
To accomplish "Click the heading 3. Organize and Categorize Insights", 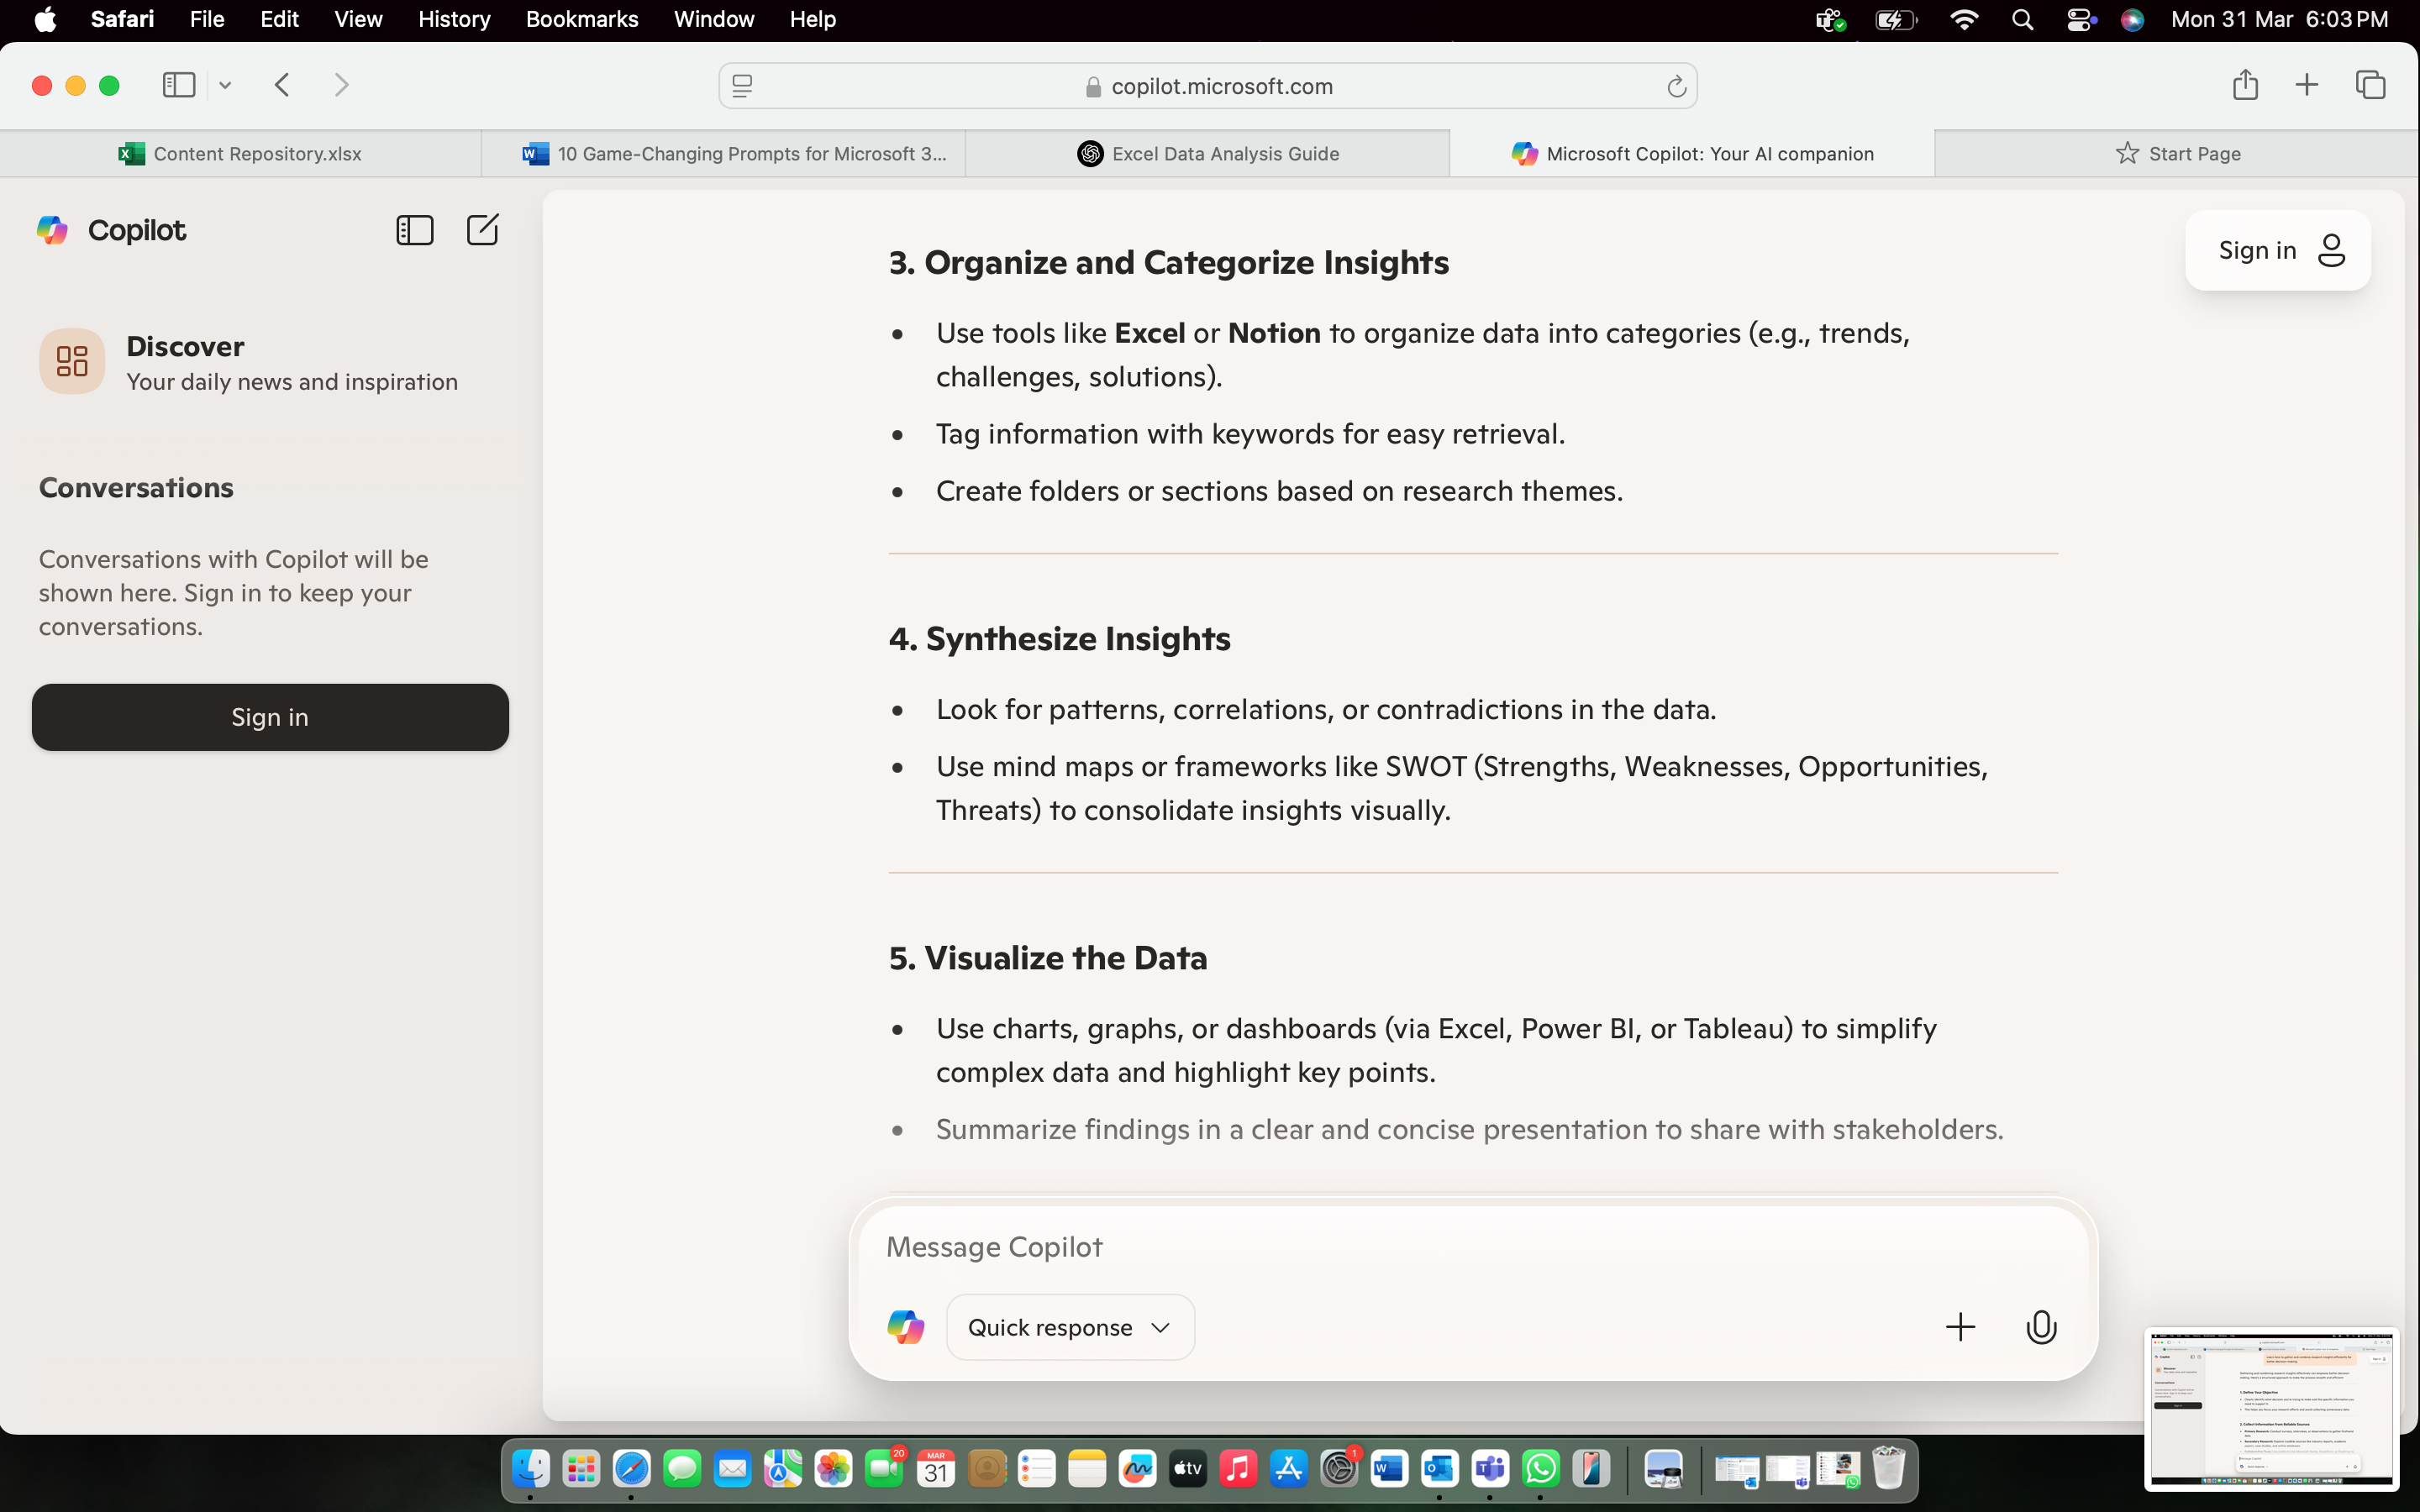I will click(x=1168, y=262).
